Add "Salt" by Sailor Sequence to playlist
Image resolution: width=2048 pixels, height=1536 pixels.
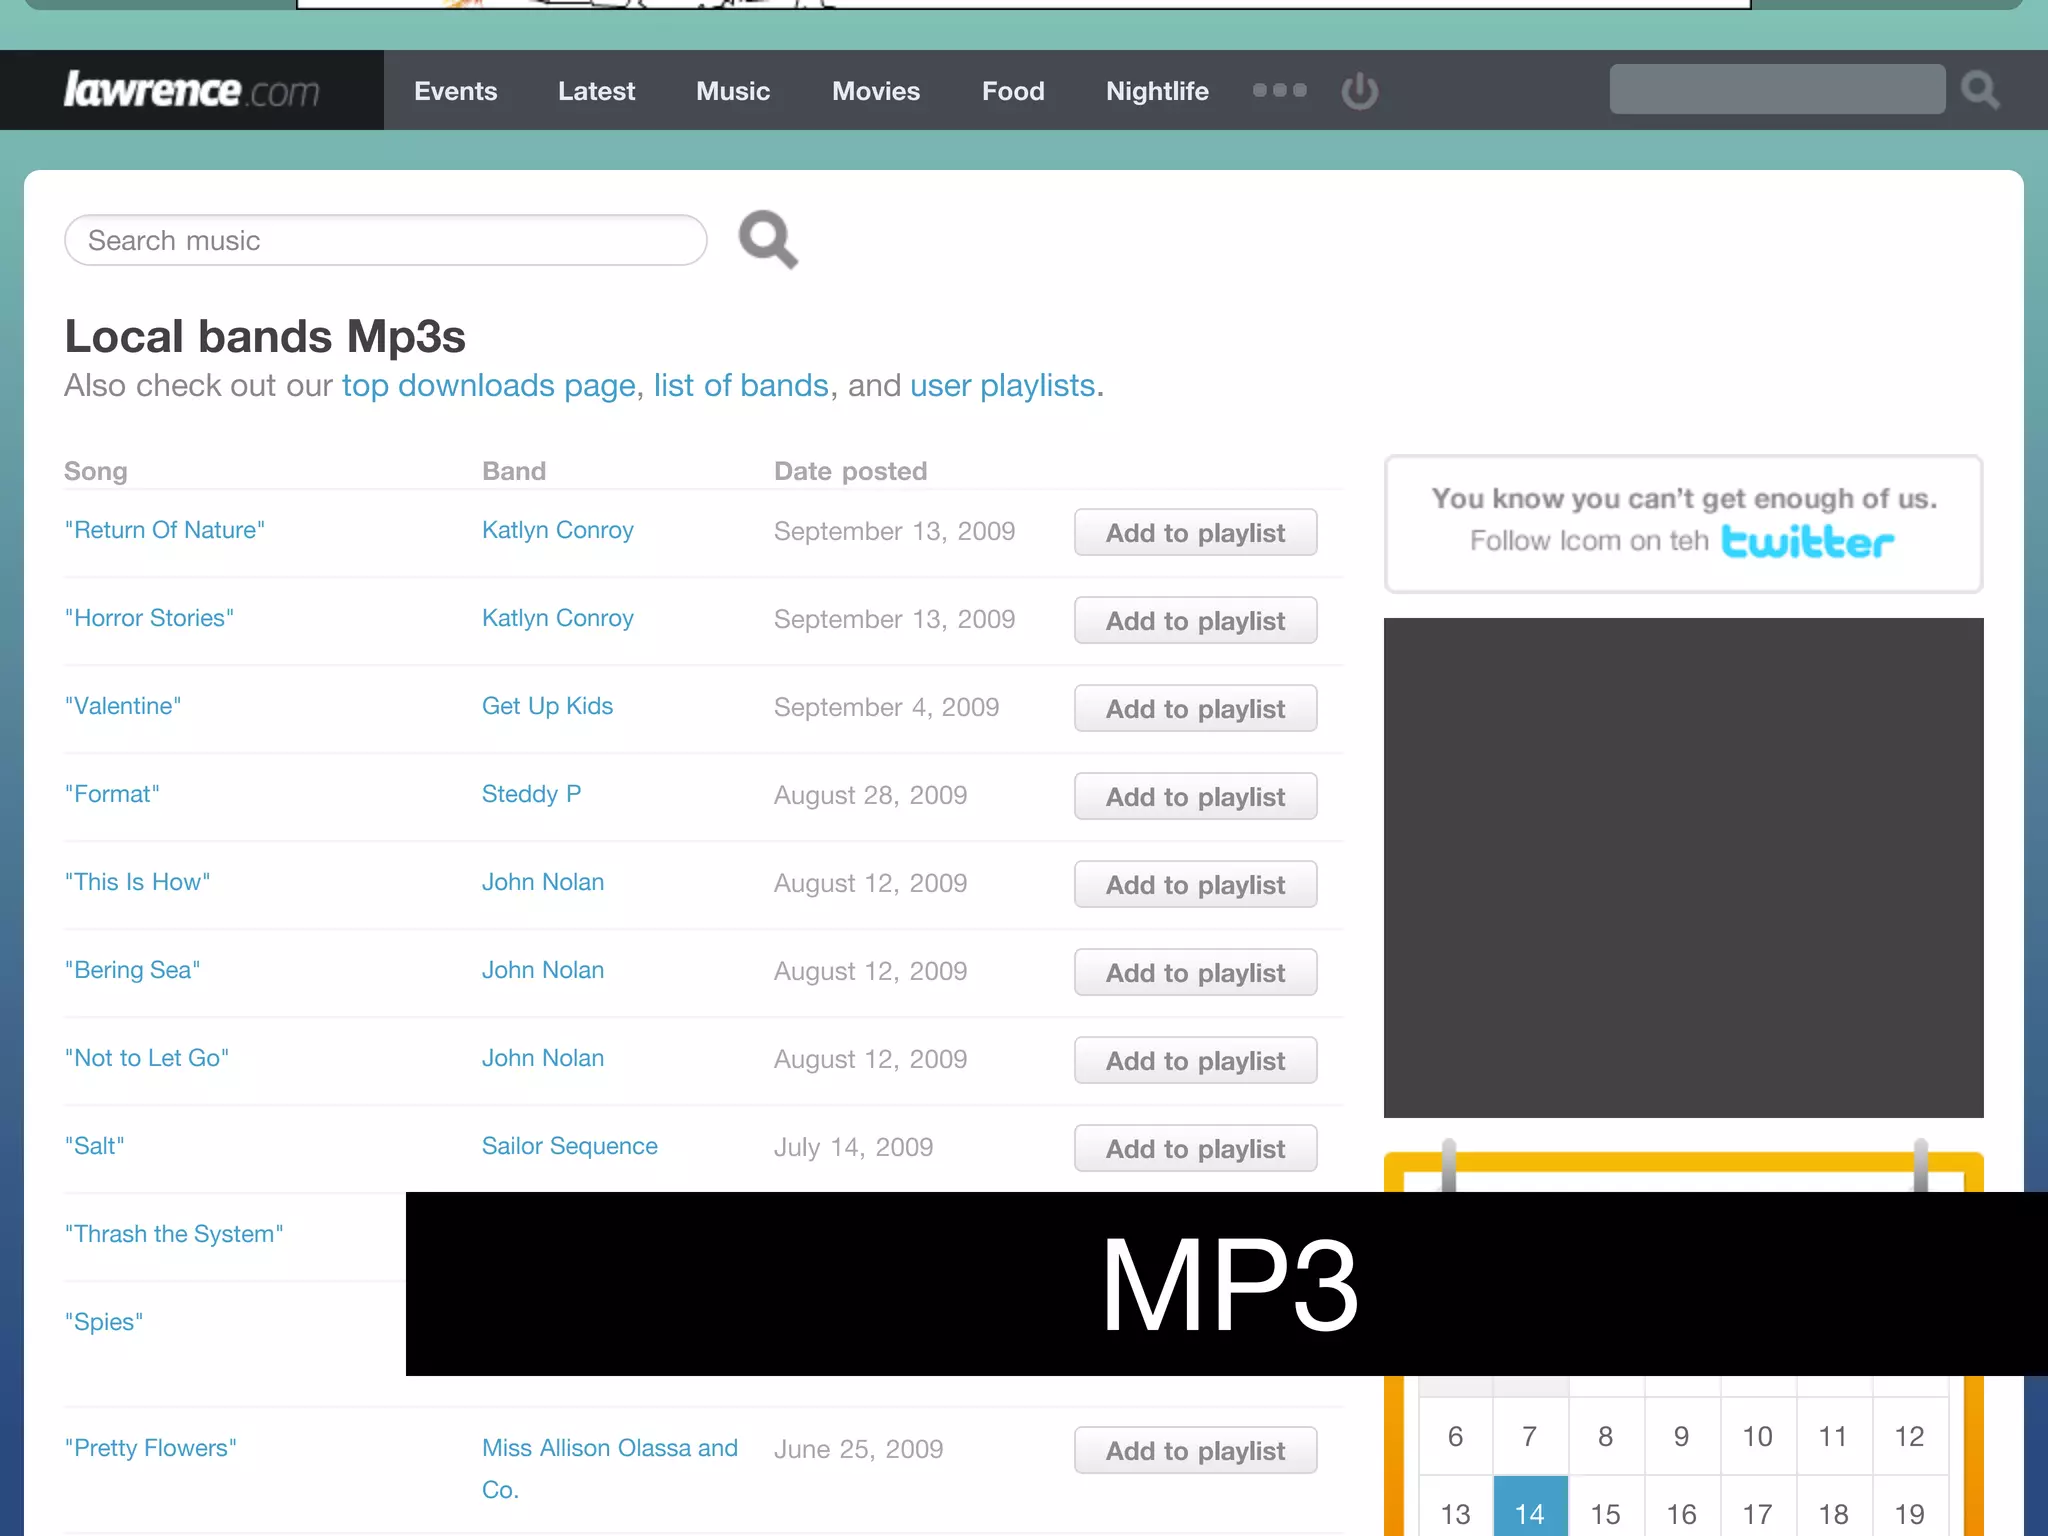click(x=1195, y=1149)
